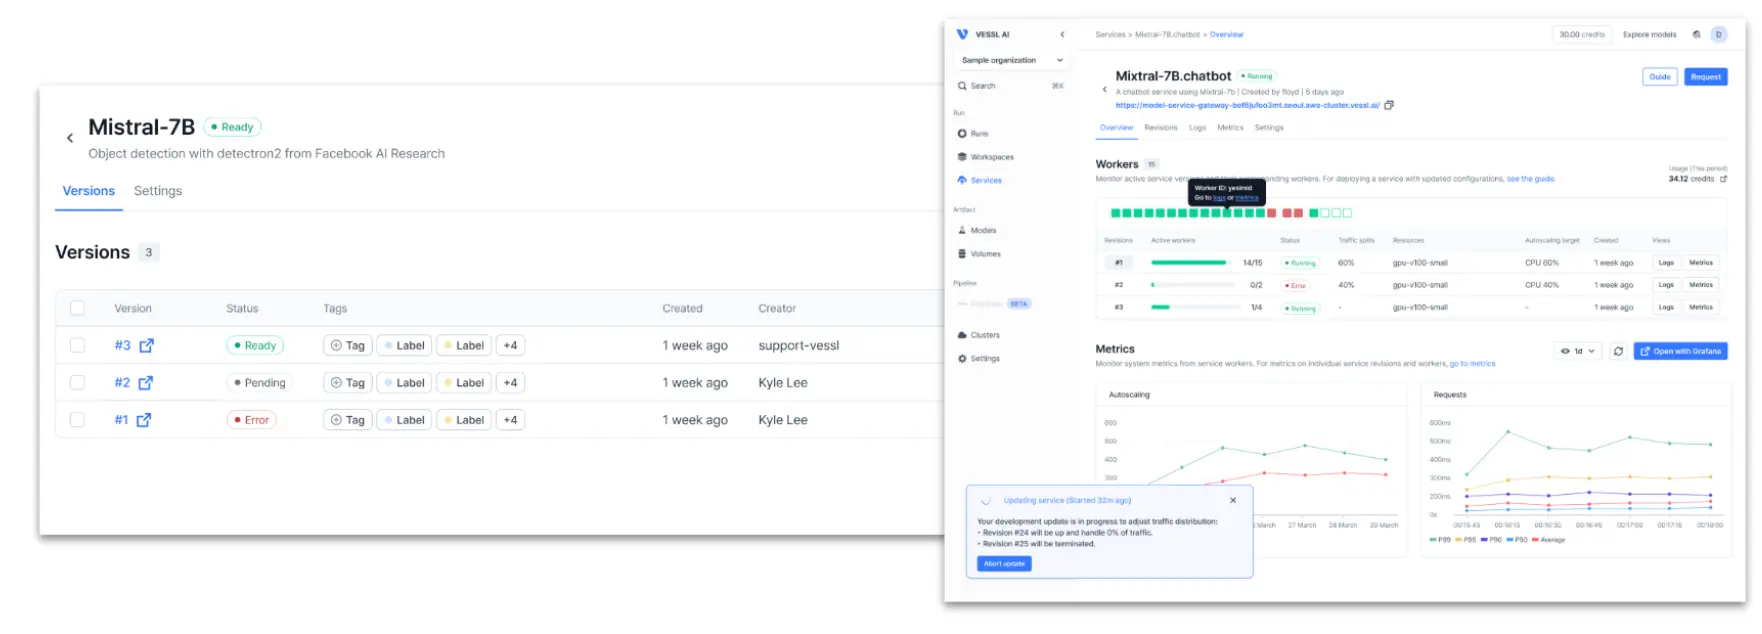Expand +4 more tags on version #3
The width and height of the screenshot is (1762, 634).
[510, 346]
